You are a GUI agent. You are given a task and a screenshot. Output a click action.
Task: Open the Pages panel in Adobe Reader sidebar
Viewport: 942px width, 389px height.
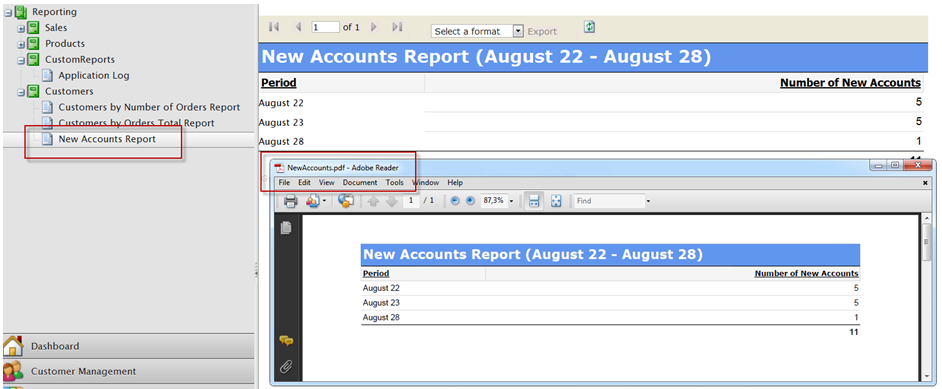[x=287, y=228]
